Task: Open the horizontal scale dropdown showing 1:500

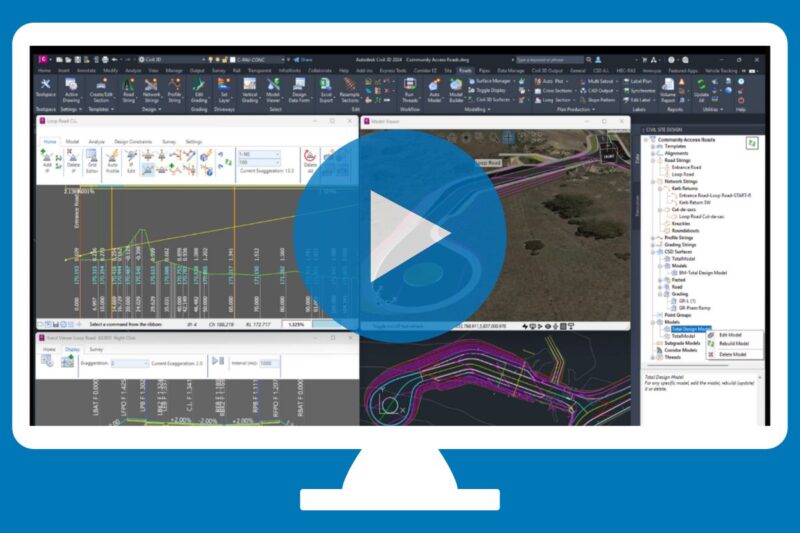Action: point(256,153)
